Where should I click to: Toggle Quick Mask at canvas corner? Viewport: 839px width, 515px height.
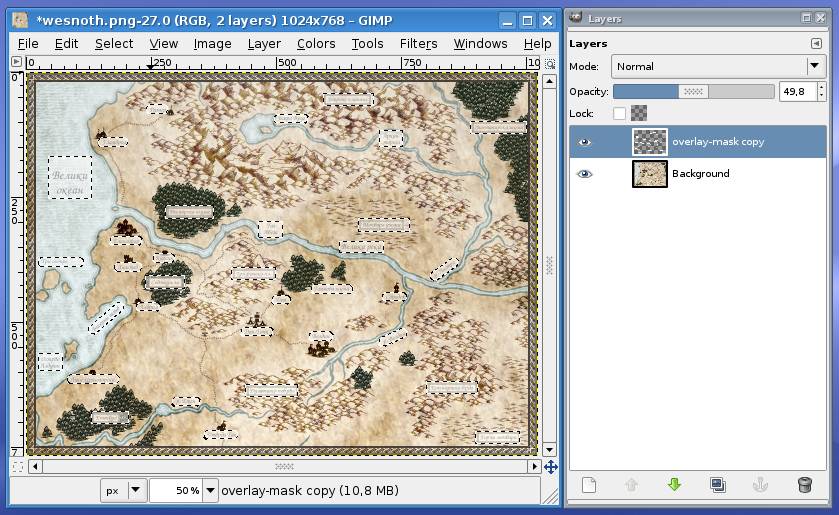[17, 467]
